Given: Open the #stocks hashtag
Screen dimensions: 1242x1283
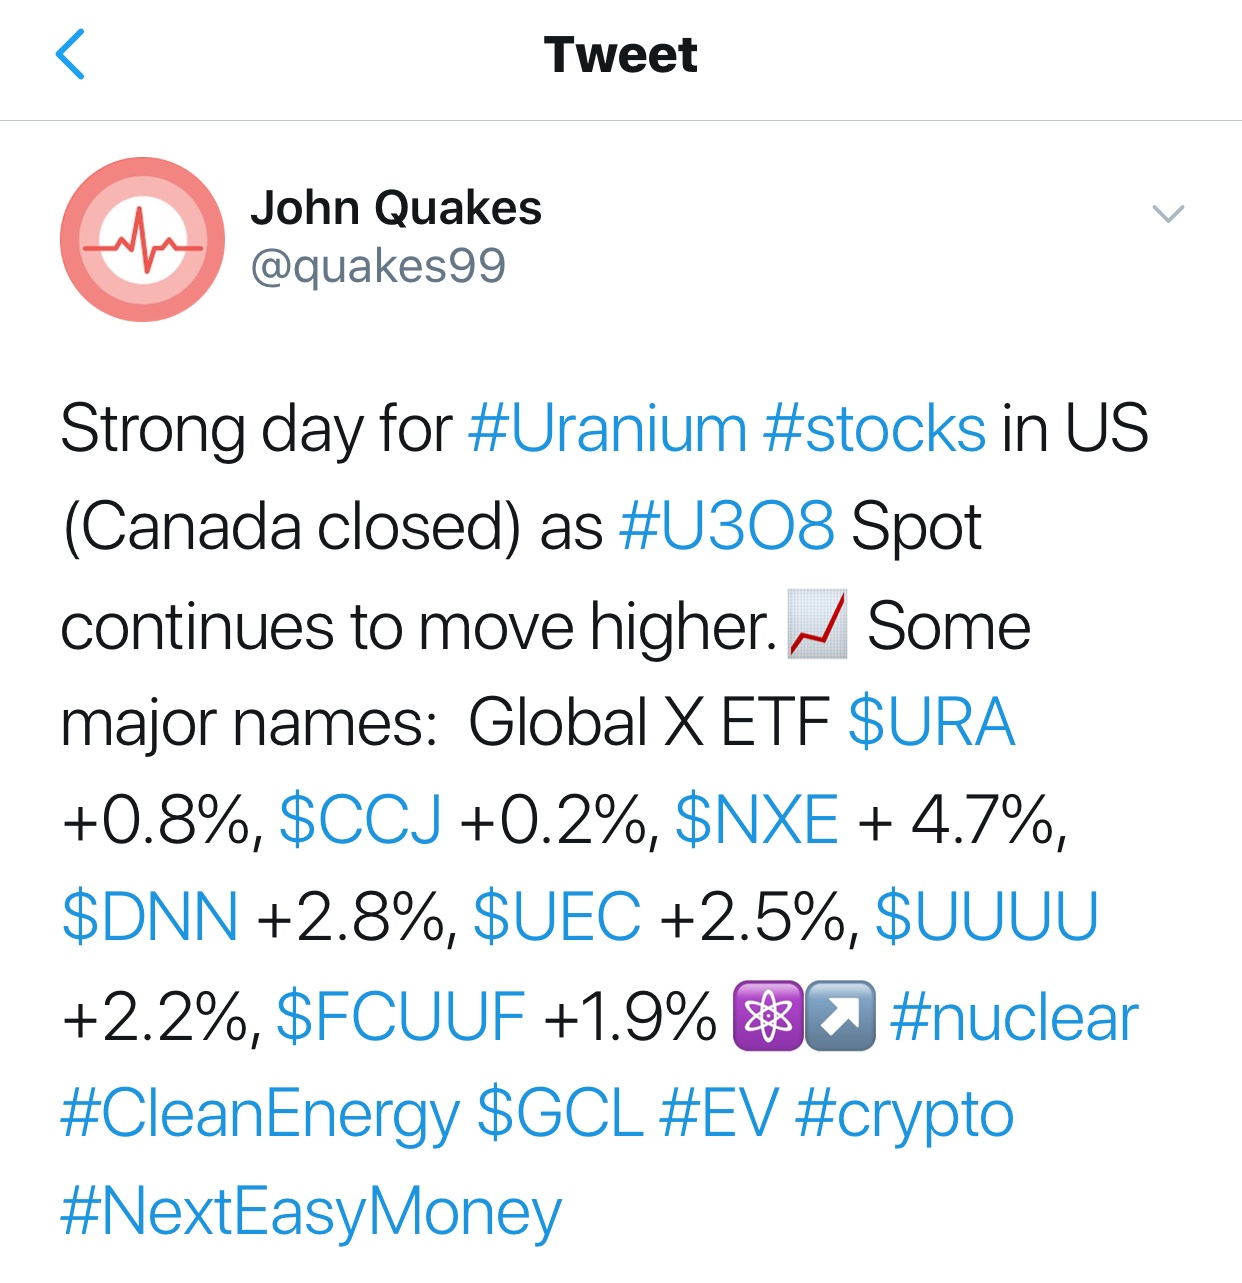Looking at the screenshot, I should (x=874, y=429).
